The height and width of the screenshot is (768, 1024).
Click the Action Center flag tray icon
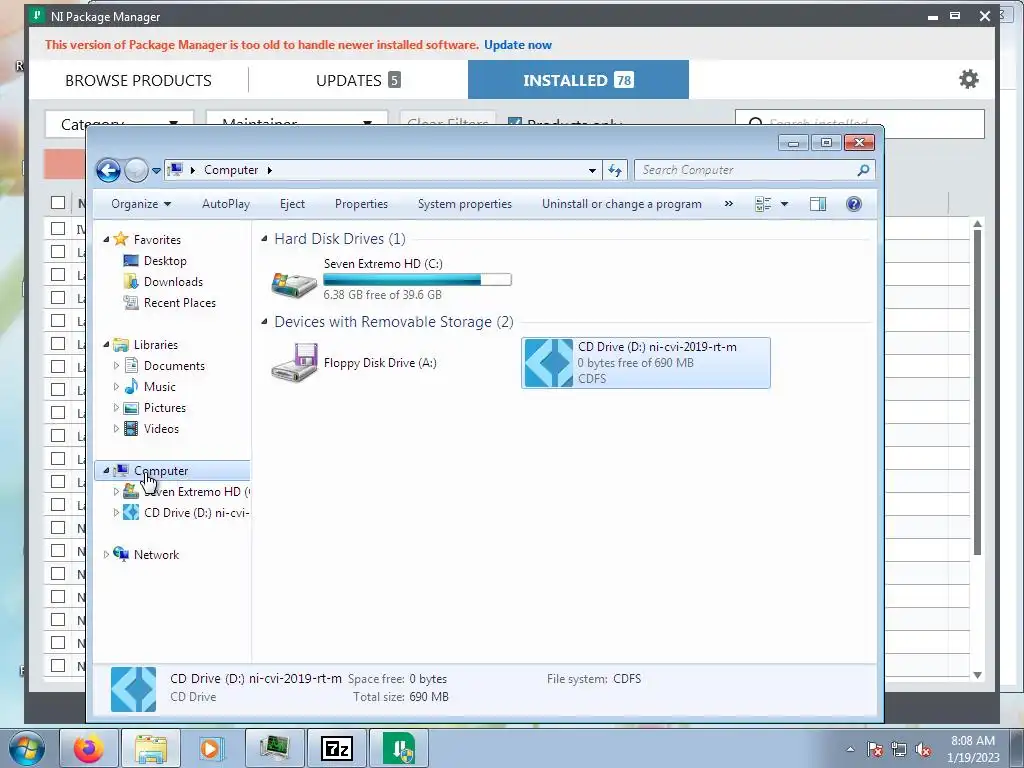point(875,749)
